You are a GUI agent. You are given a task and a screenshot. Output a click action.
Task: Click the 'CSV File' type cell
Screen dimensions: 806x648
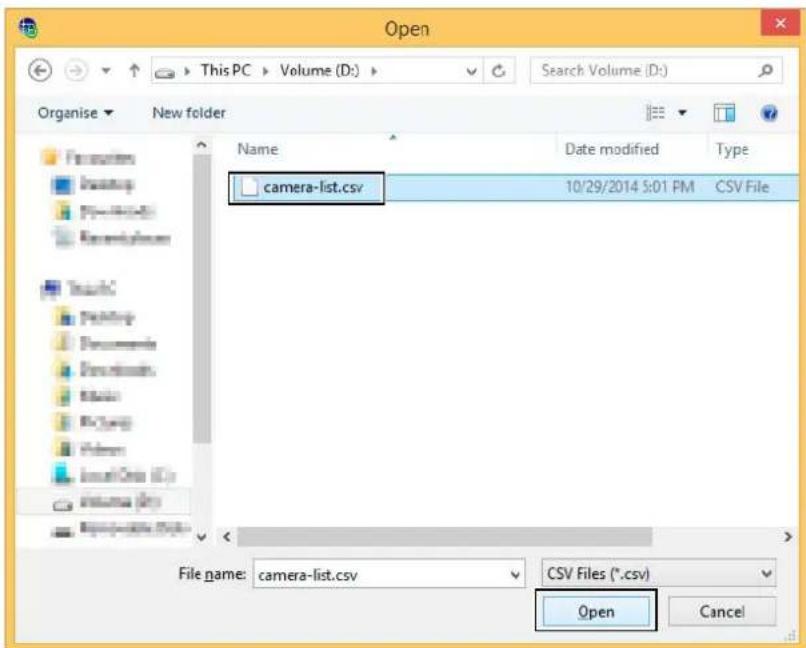[742, 187]
